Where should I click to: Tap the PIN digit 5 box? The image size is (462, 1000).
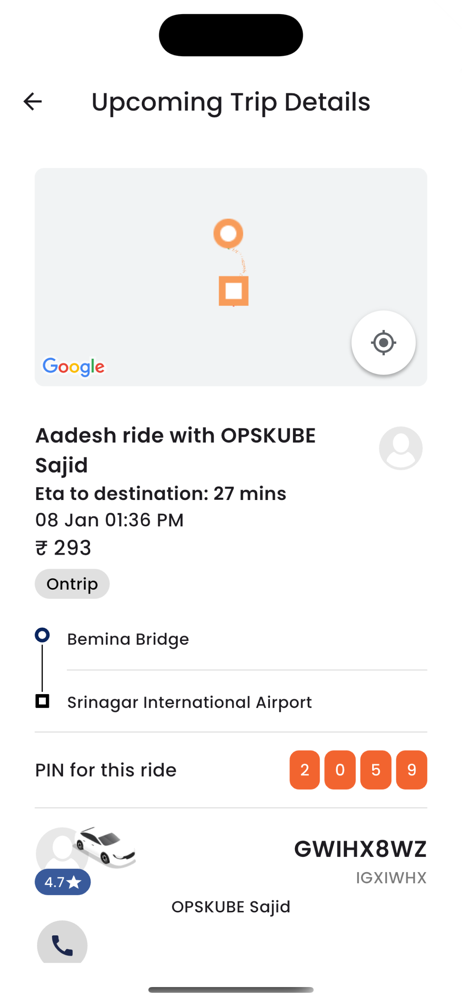[376, 770]
